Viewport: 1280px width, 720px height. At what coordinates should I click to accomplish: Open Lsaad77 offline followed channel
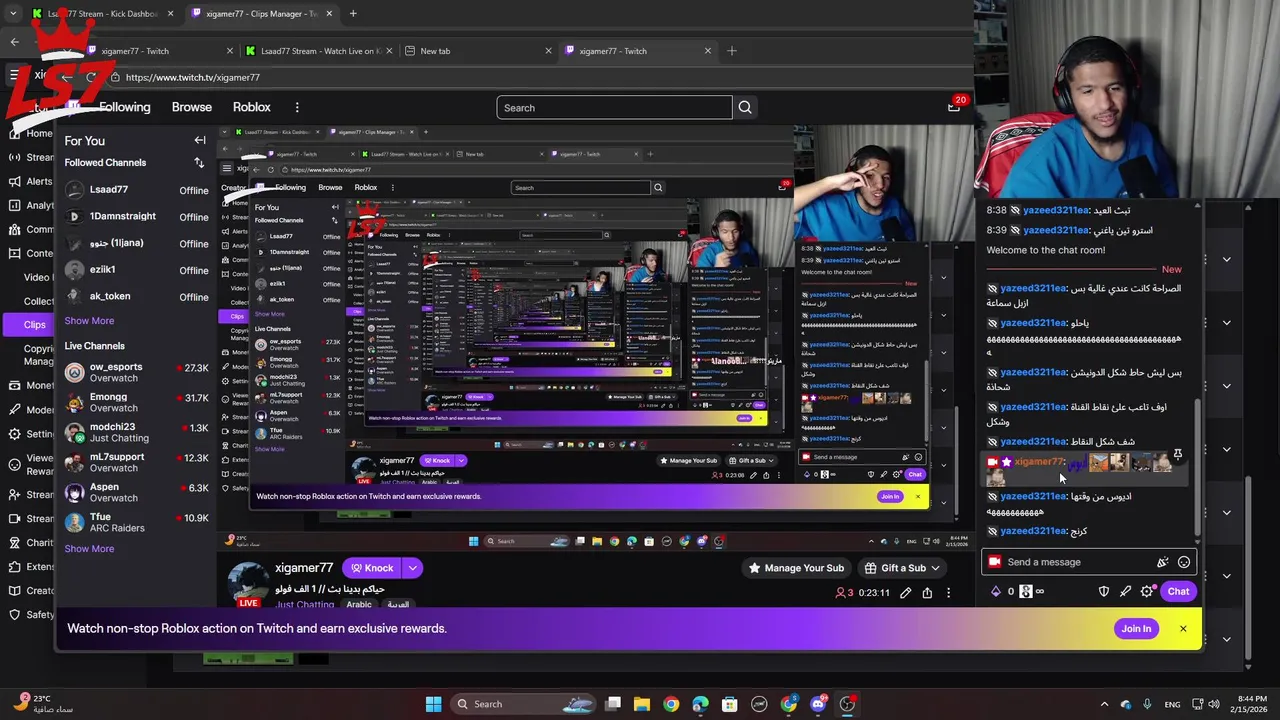click(137, 190)
